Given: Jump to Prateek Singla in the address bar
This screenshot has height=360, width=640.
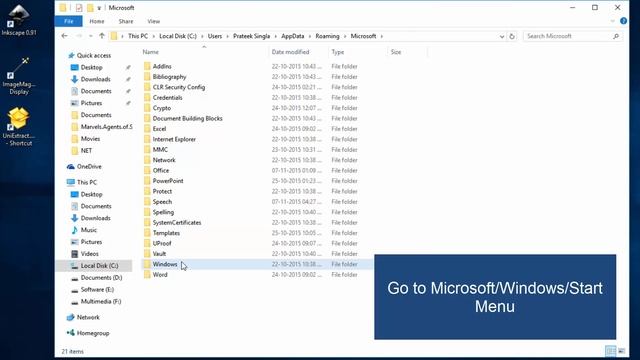Looking at the screenshot, I should [x=251, y=36].
